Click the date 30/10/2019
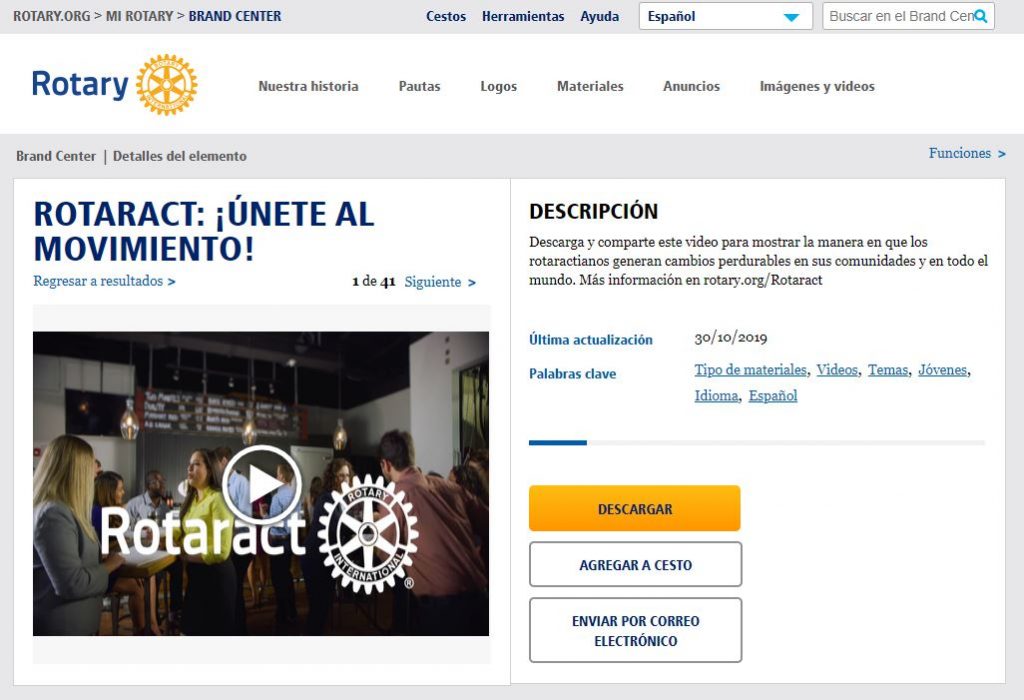 (x=731, y=338)
